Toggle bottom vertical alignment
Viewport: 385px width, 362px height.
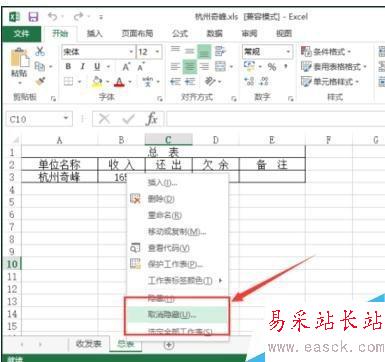(x=204, y=51)
